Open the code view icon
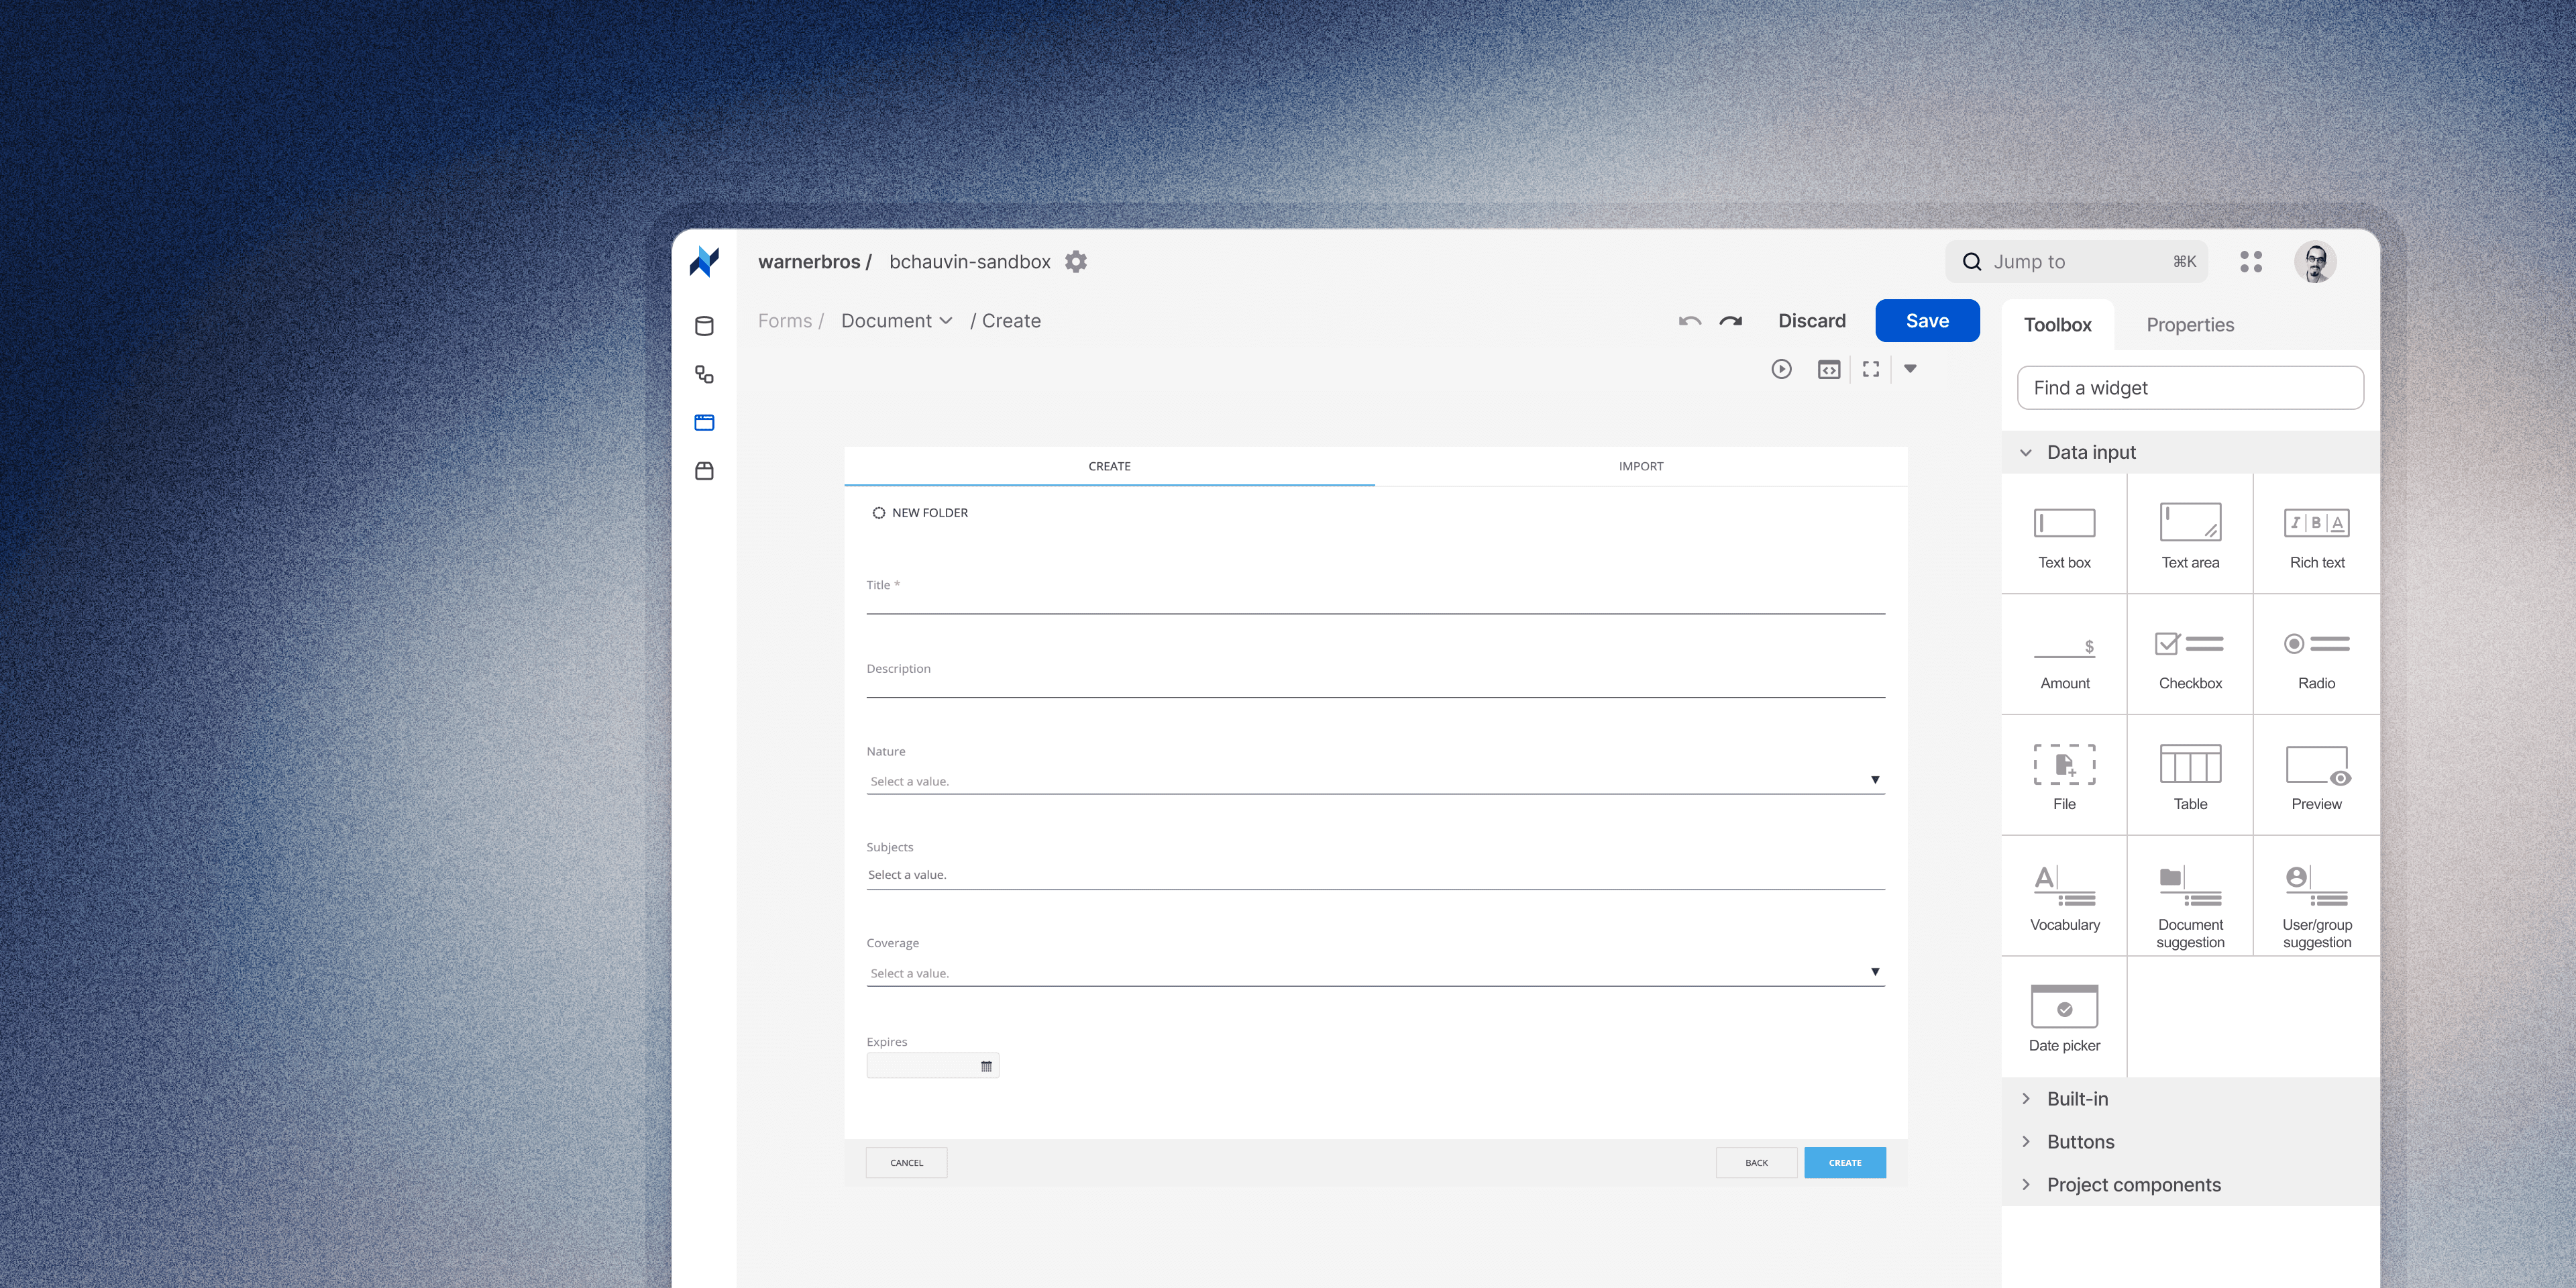Image resolution: width=2576 pixels, height=1288 pixels. [1828, 369]
